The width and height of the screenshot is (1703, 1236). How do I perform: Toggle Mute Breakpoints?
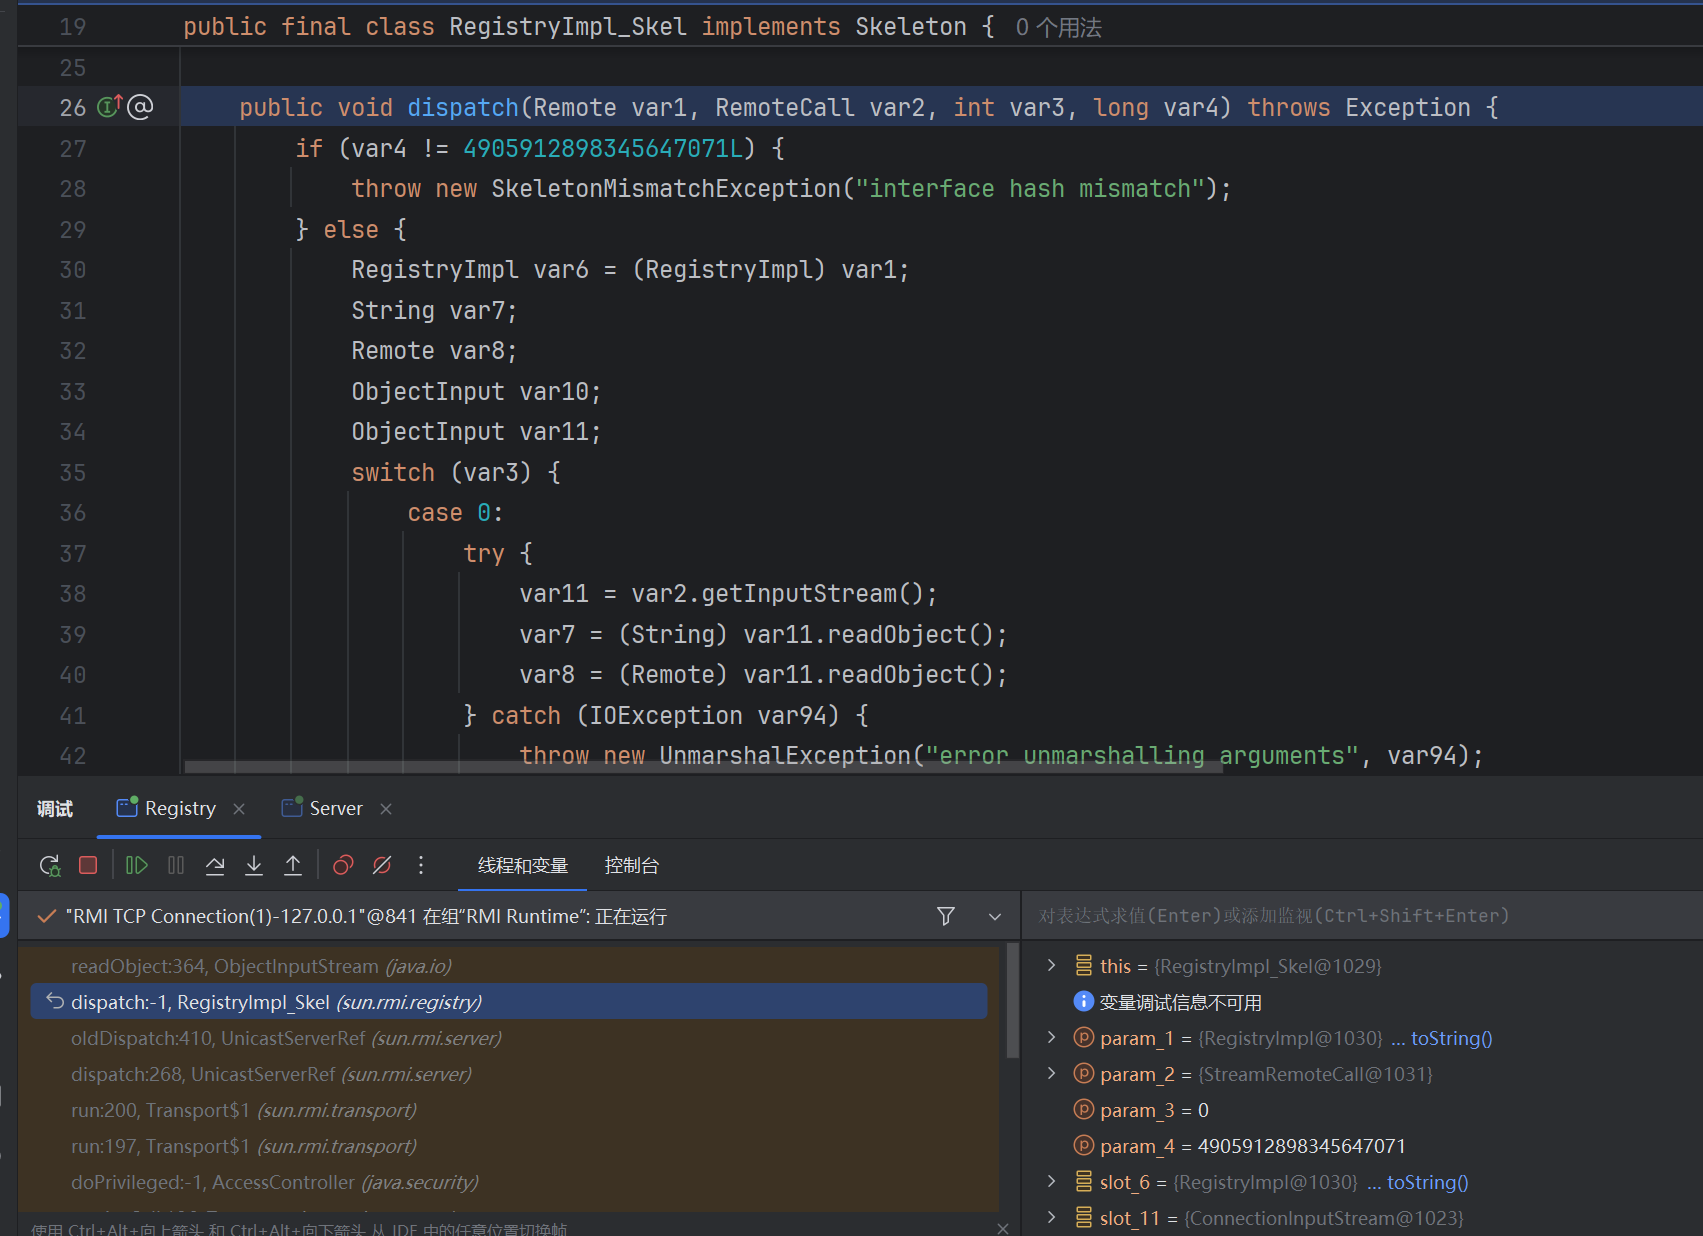[x=382, y=865]
